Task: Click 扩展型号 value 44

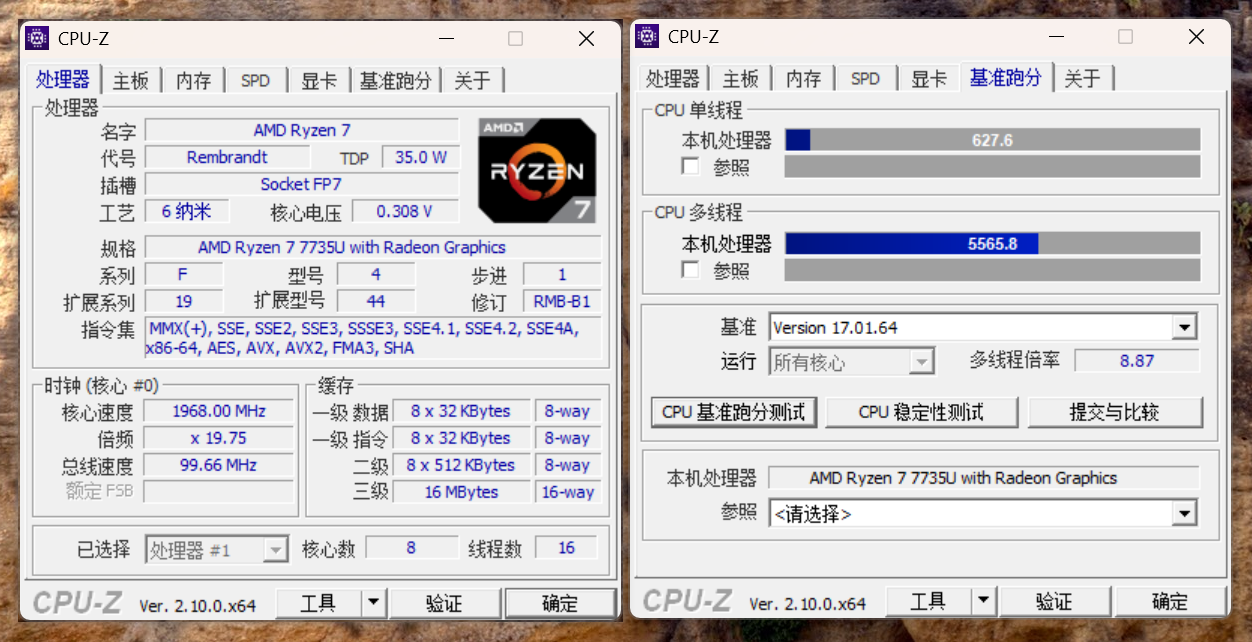Action: [376, 301]
